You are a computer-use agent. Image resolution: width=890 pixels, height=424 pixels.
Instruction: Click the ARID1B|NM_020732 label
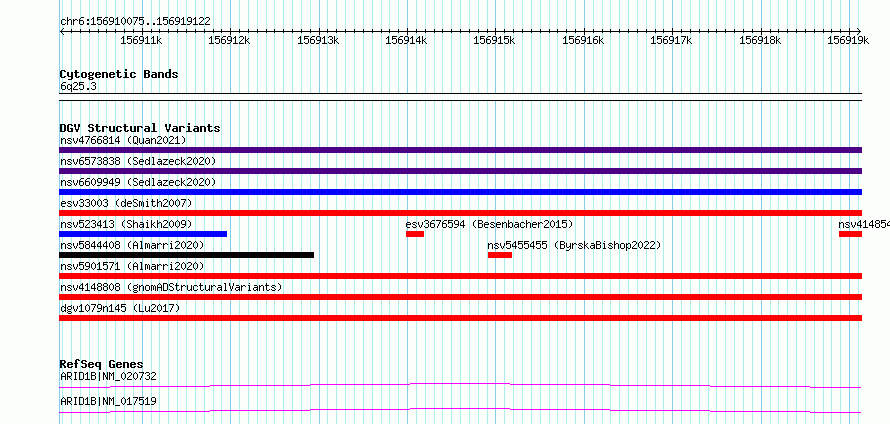click(x=108, y=376)
